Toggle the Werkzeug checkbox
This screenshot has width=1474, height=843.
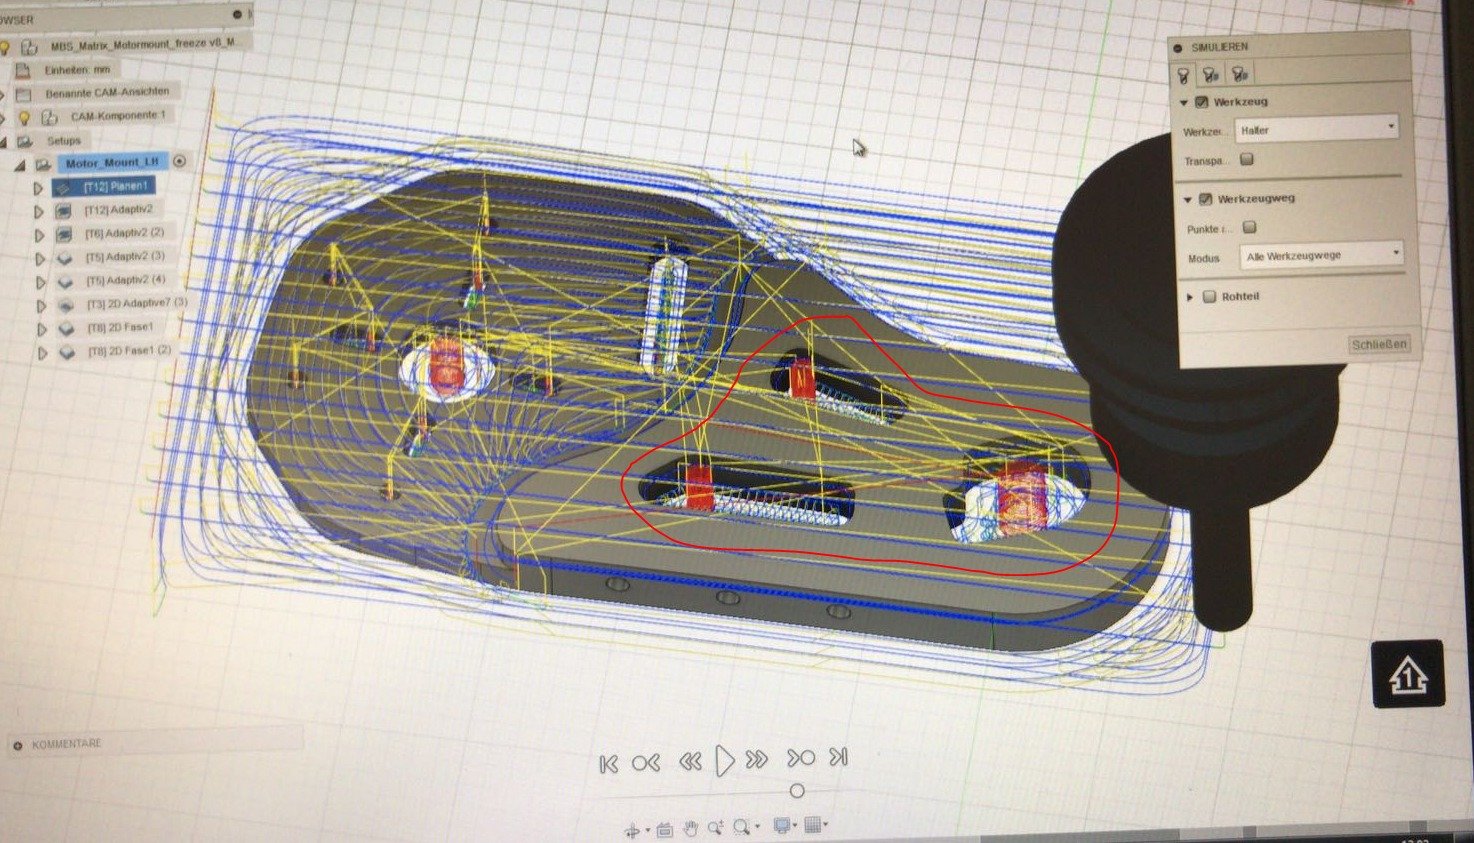pyautogui.click(x=1202, y=102)
